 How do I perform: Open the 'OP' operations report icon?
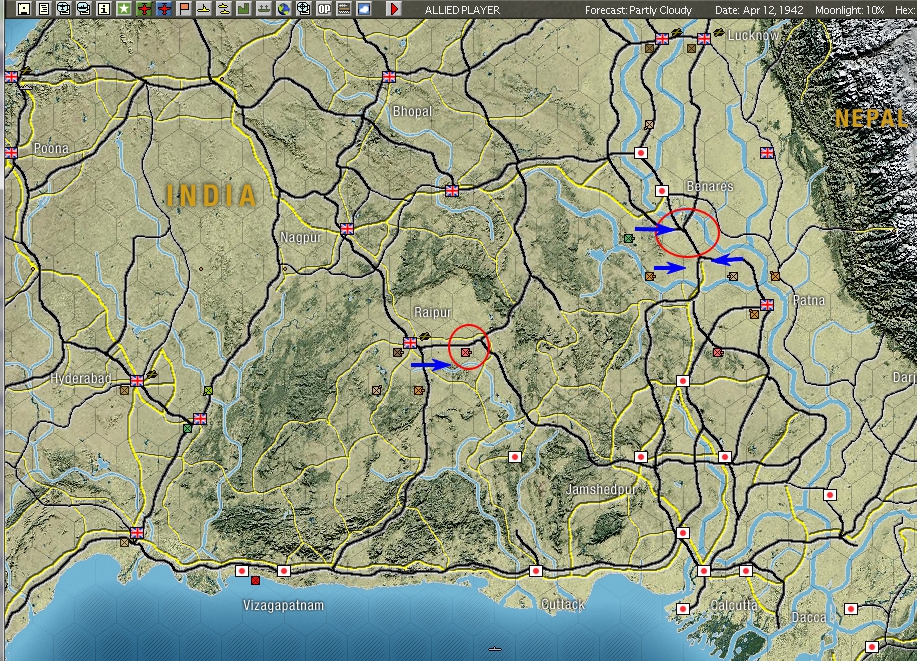323,9
